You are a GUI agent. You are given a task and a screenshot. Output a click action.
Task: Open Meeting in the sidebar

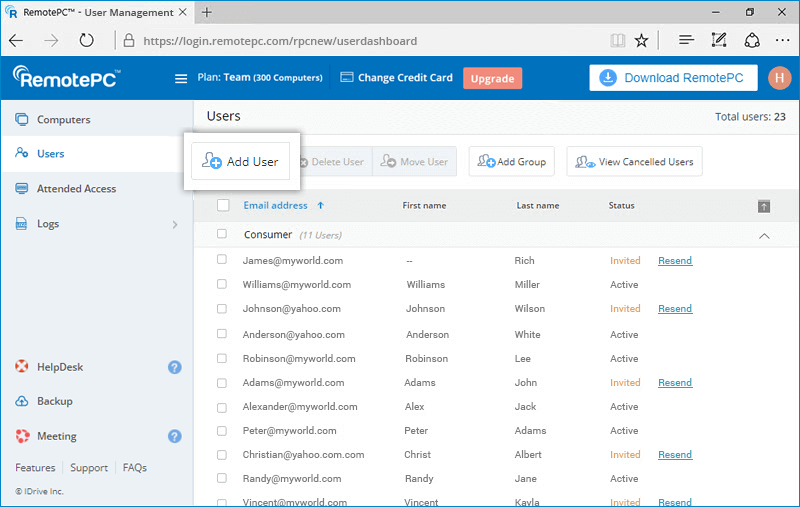tap(57, 436)
